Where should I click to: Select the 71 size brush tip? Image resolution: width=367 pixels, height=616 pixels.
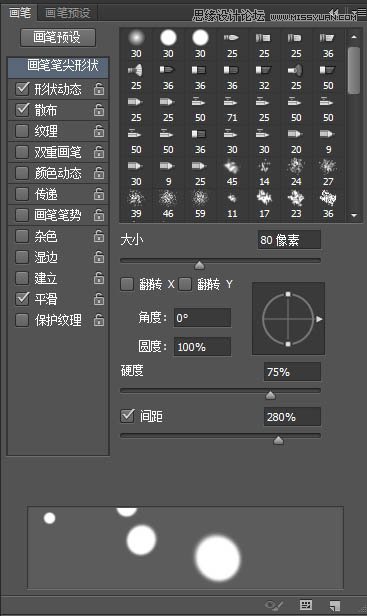coord(232,109)
